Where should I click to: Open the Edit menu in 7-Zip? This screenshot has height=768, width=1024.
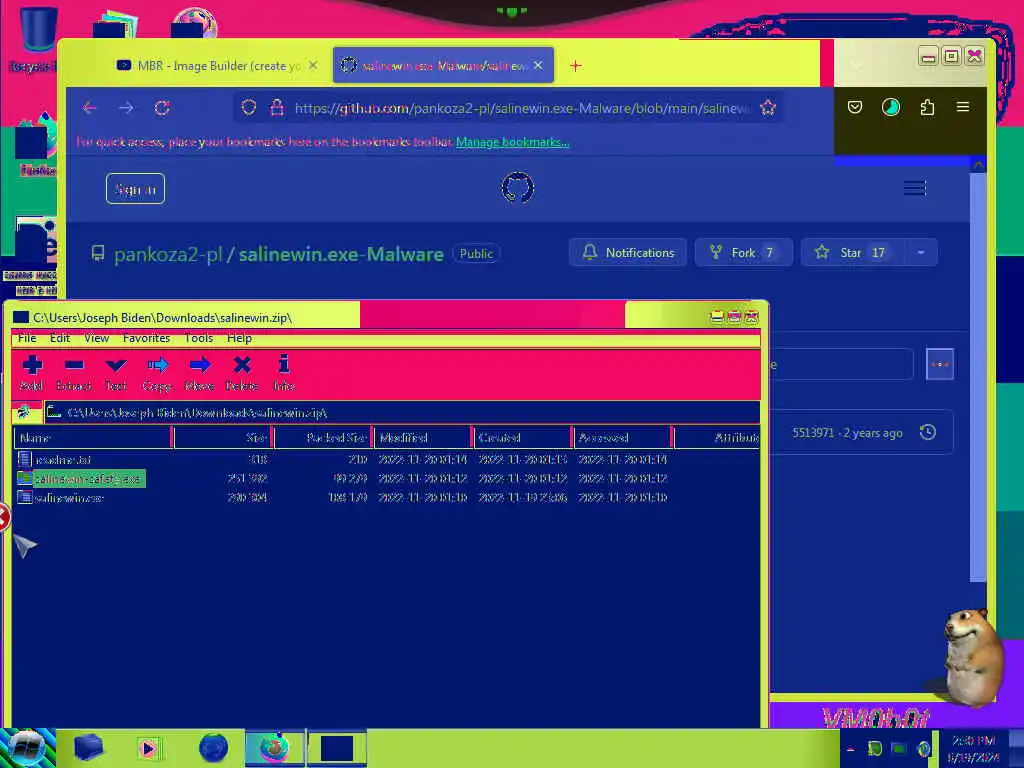pos(59,338)
